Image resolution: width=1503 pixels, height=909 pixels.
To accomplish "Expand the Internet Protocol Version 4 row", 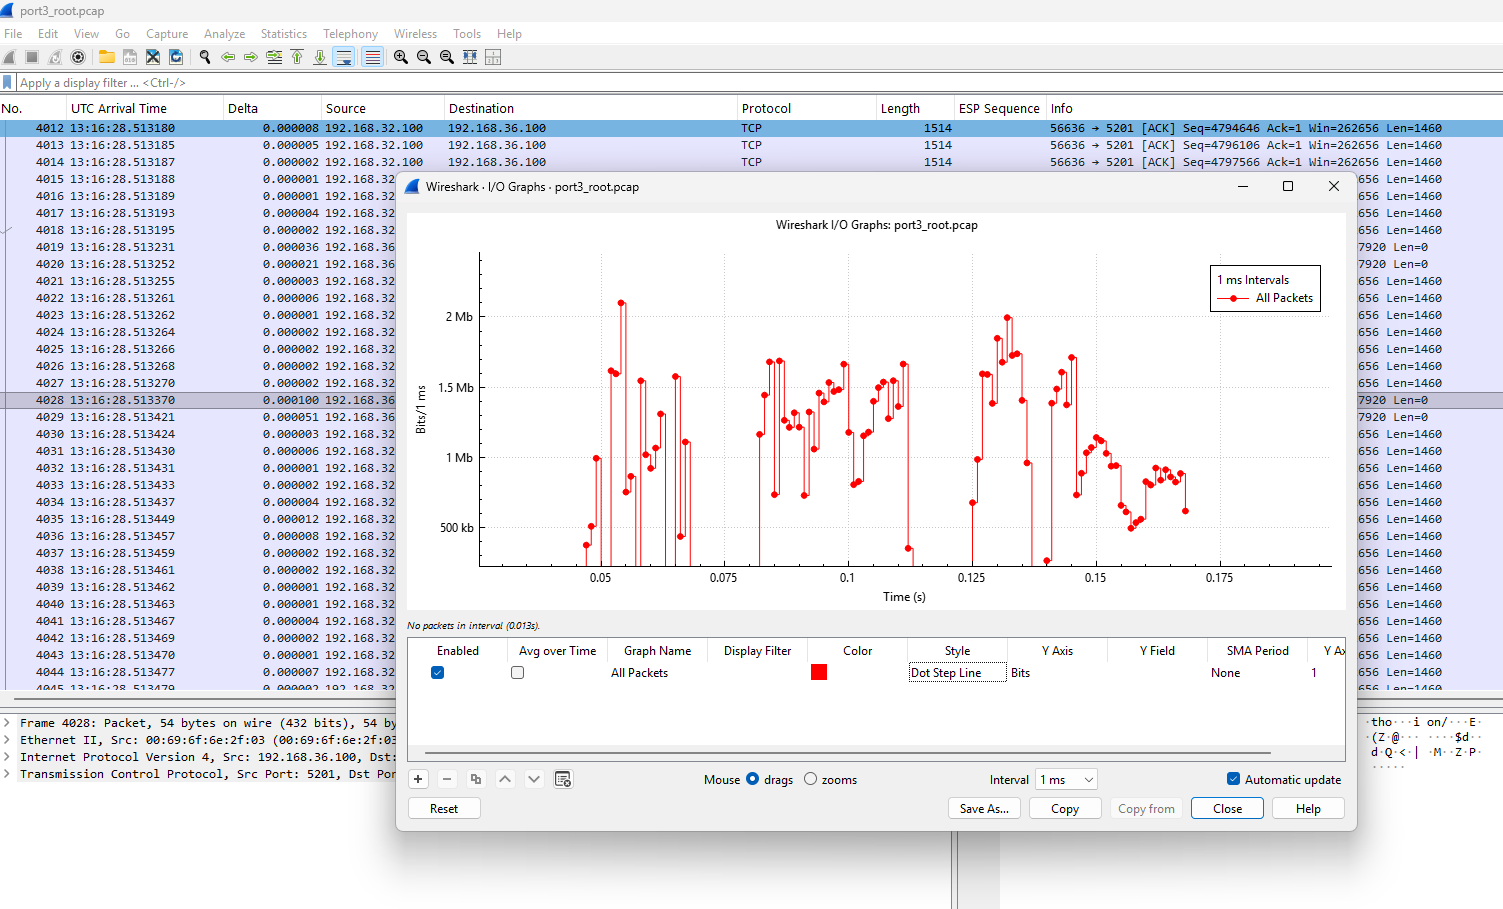I will pos(7,757).
